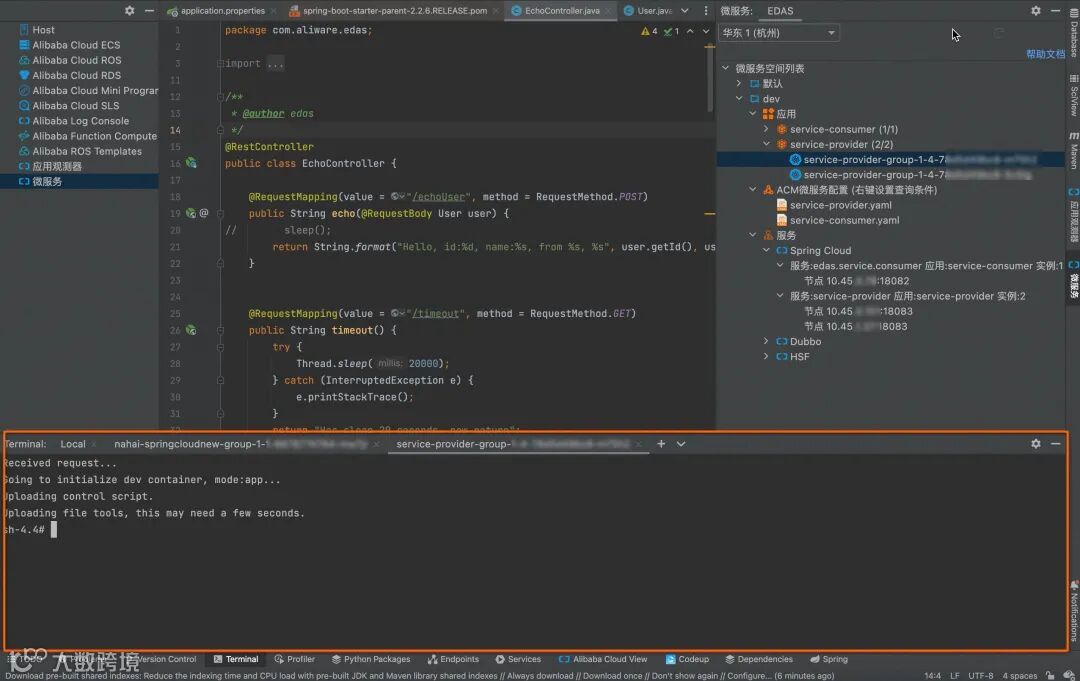Open Alibaba ROS Templates entry
This screenshot has height=681, width=1080.
tap(87, 151)
